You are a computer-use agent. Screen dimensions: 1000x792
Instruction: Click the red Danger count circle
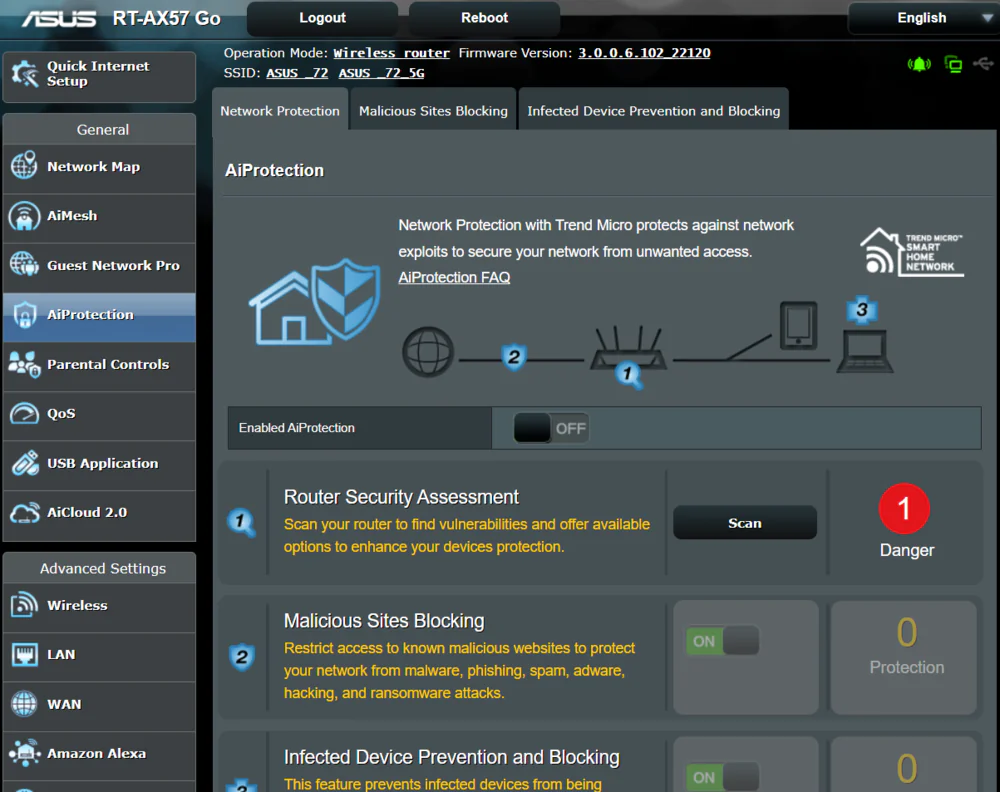pyautogui.click(x=904, y=509)
